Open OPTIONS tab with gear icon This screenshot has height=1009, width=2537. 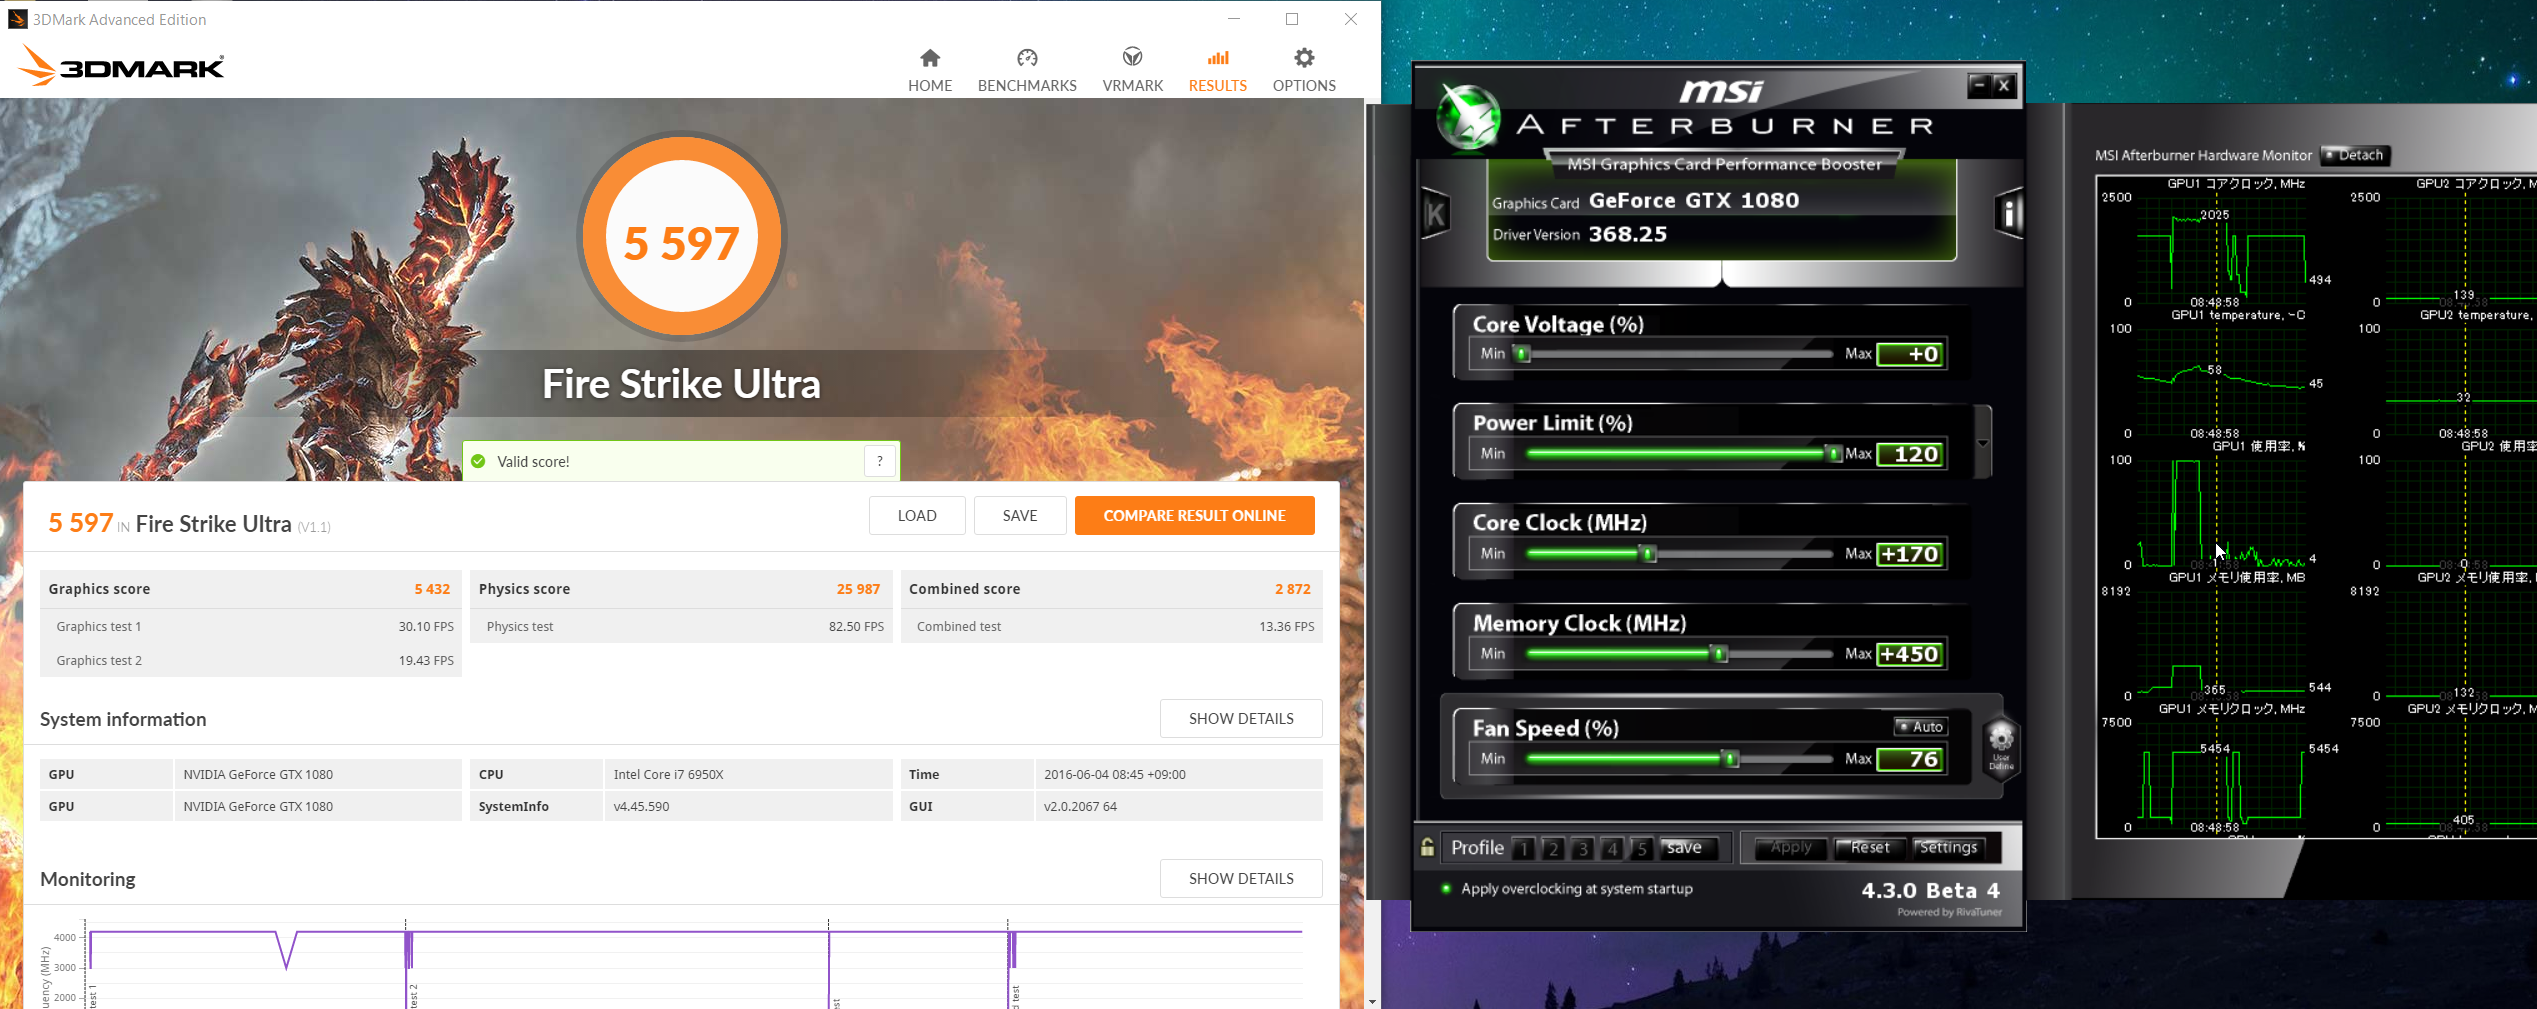(1304, 70)
